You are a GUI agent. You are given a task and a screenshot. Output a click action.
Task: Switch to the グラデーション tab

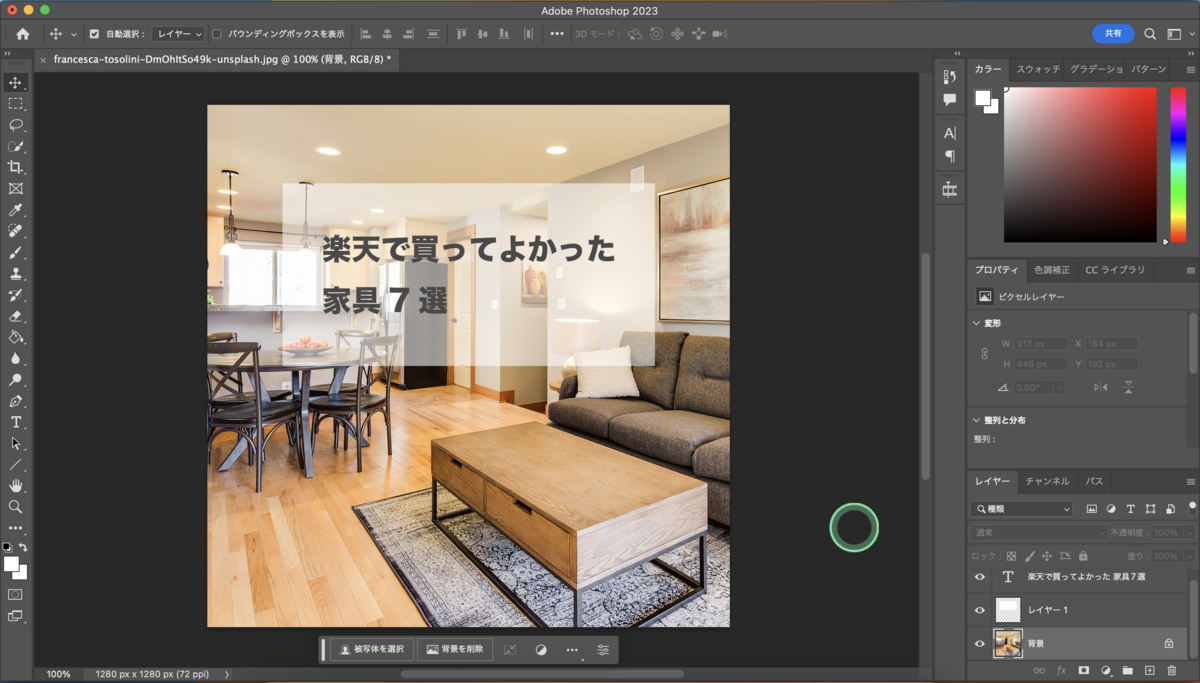pyautogui.click(x=1097, y=69)
